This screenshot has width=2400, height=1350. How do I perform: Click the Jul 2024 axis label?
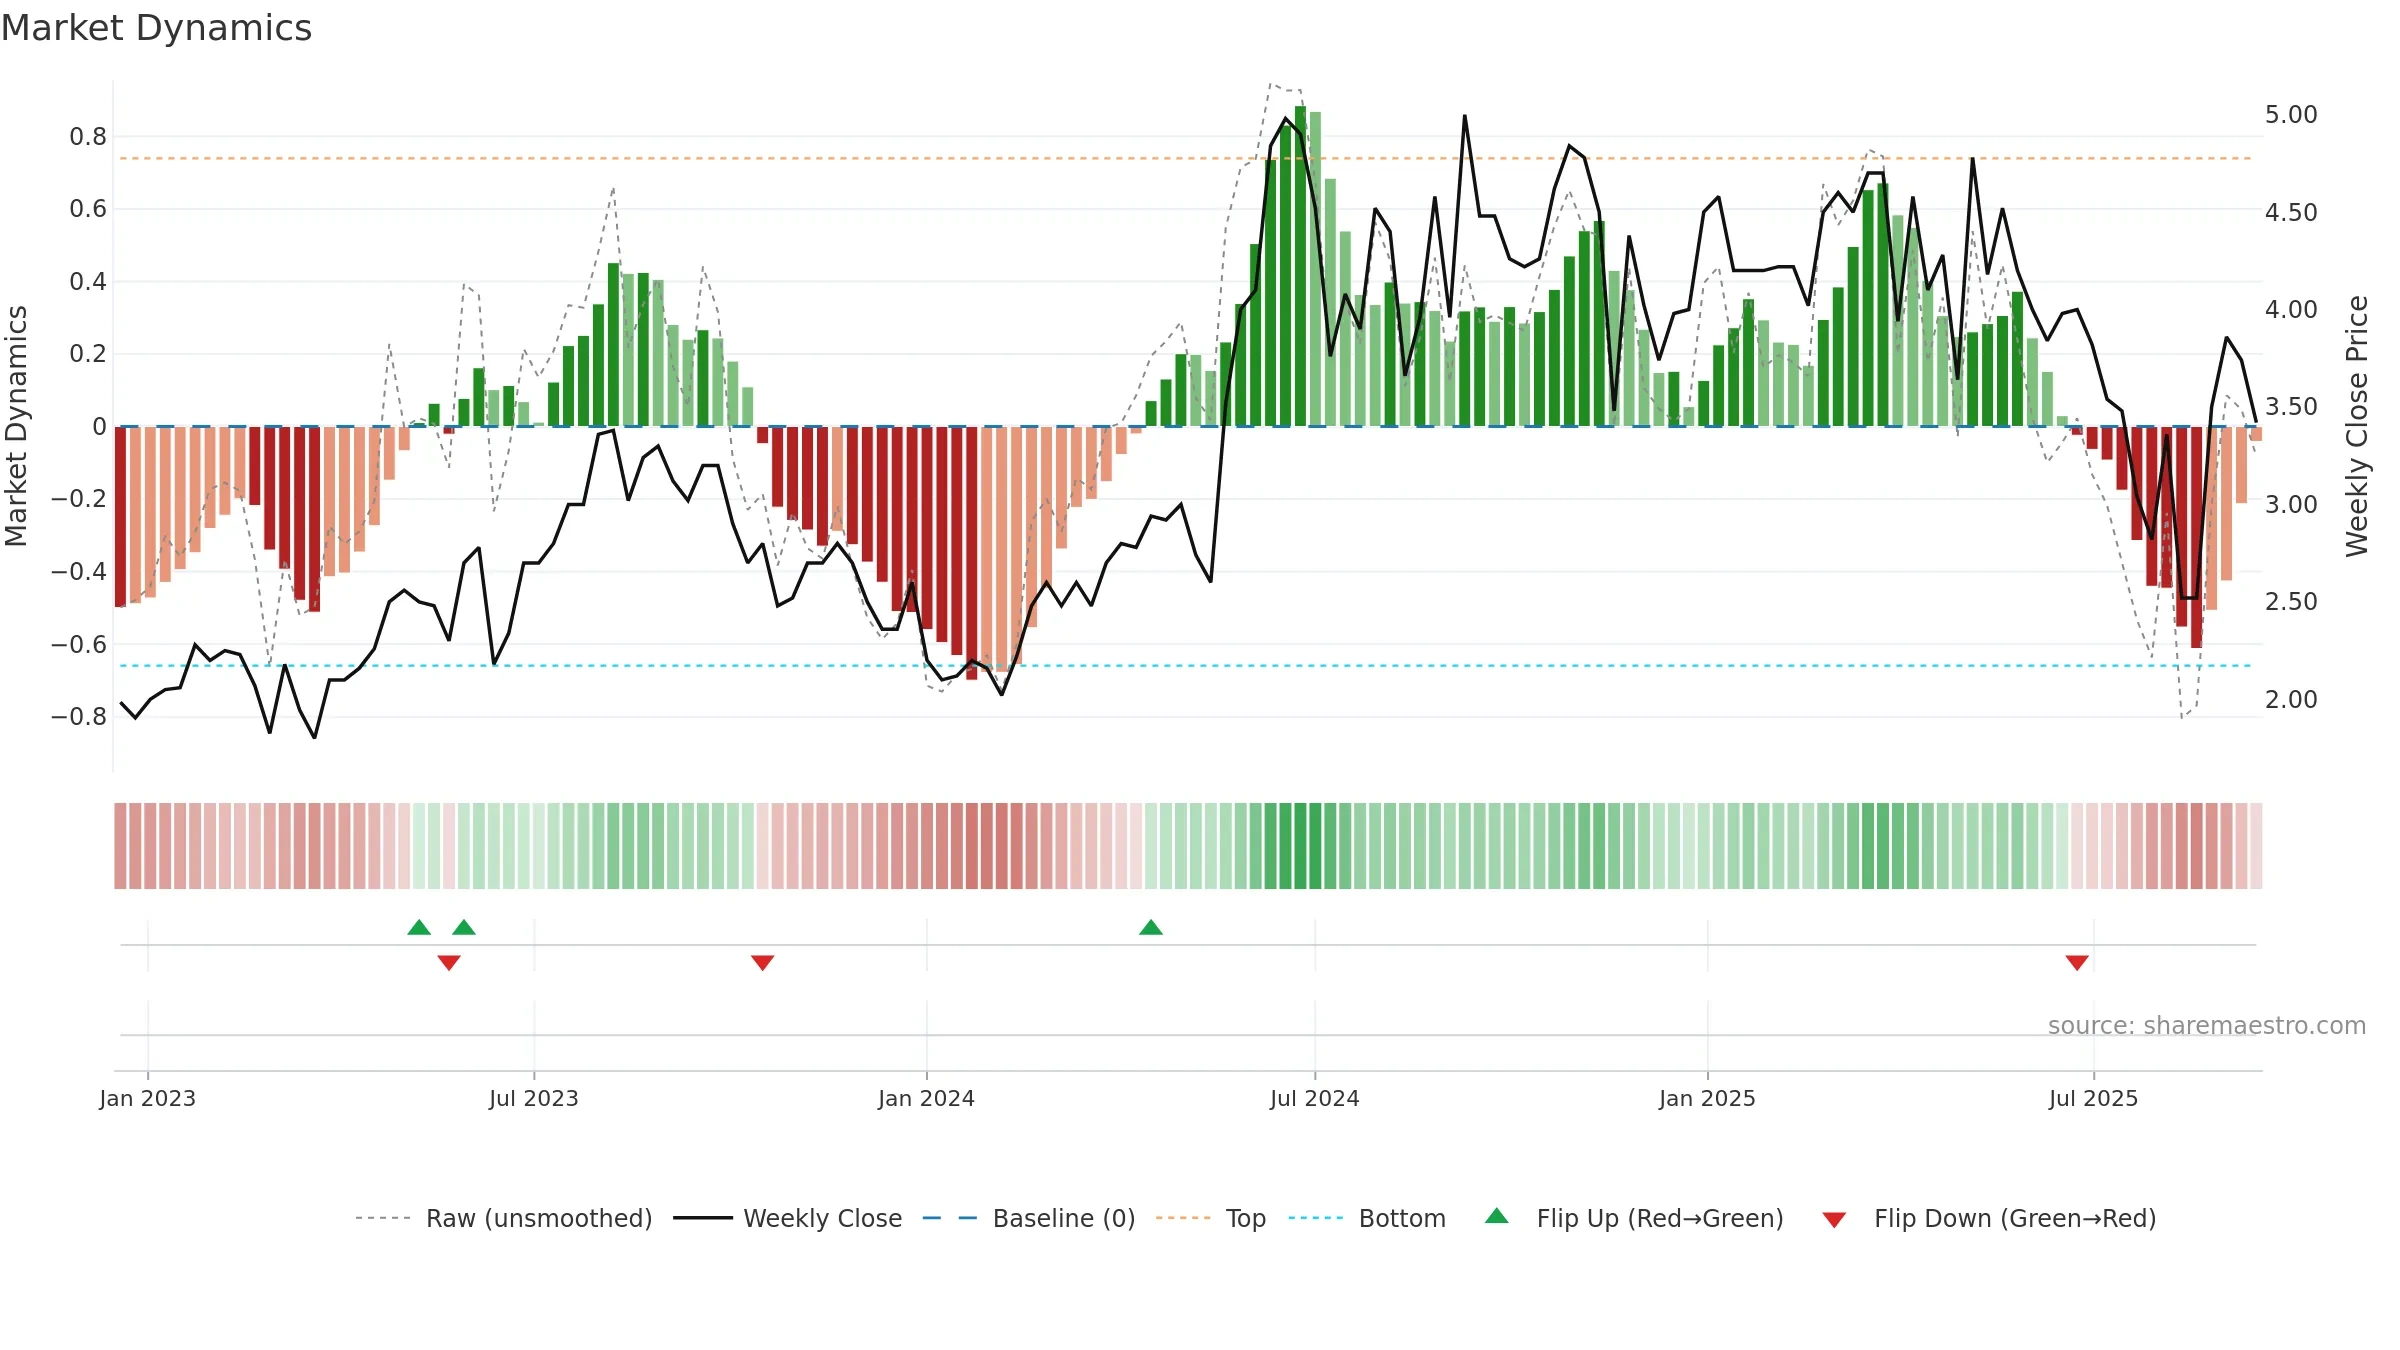pos(1315,1098)
